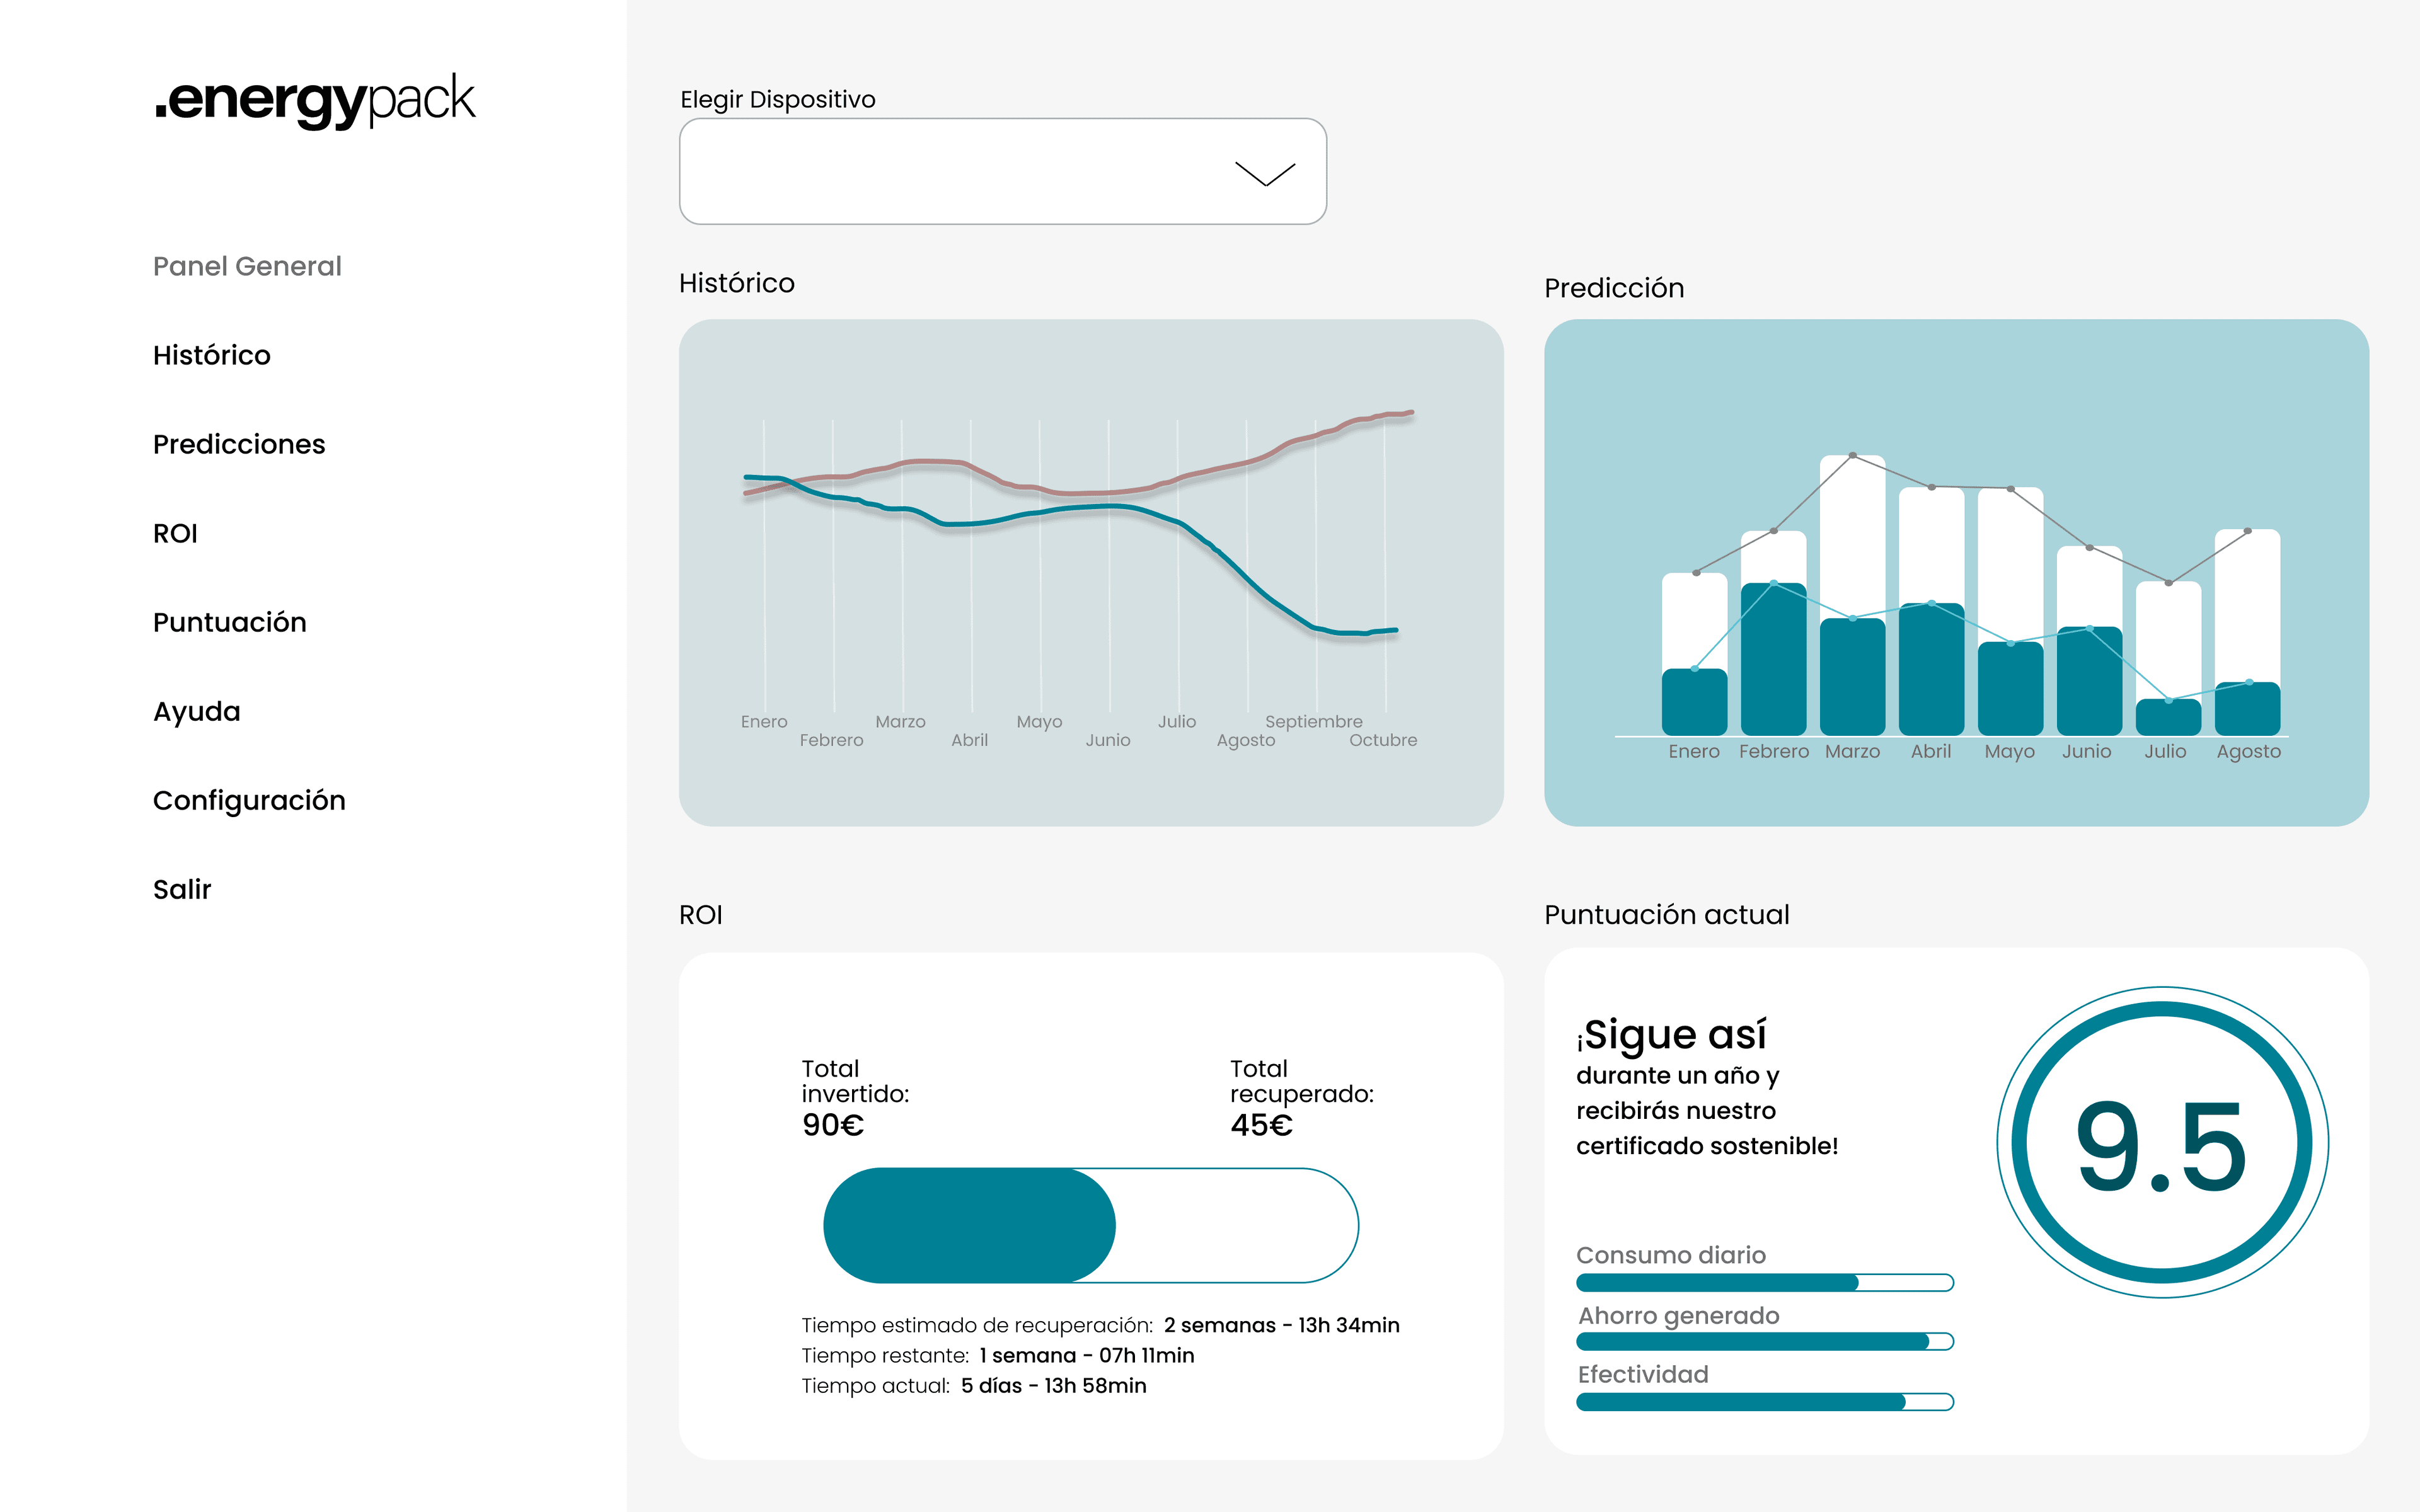This screenshot has height=1512, width=2420.
Task: Click the Consumo diario progress bar
Action: (x=1765, y=1282)
